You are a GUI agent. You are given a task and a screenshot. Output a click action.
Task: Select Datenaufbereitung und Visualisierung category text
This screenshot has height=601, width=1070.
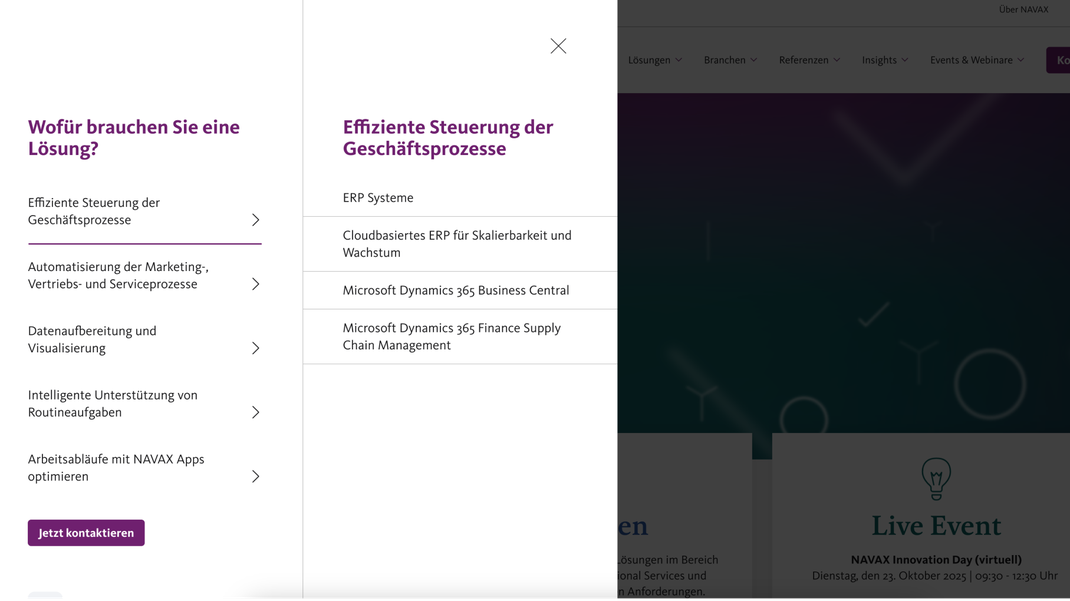(92, 339)
